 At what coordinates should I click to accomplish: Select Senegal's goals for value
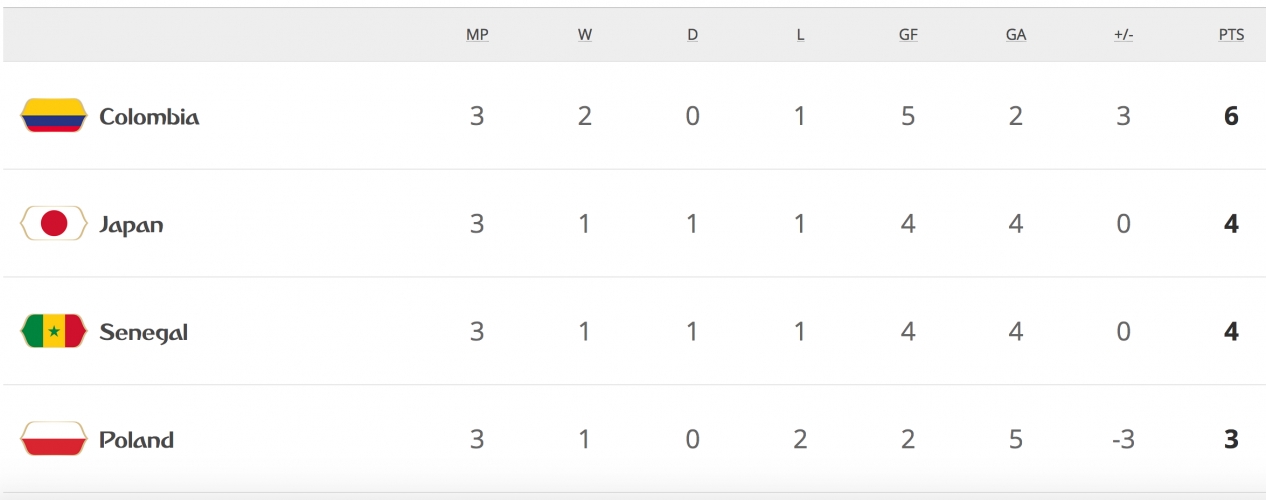[908, 332]
